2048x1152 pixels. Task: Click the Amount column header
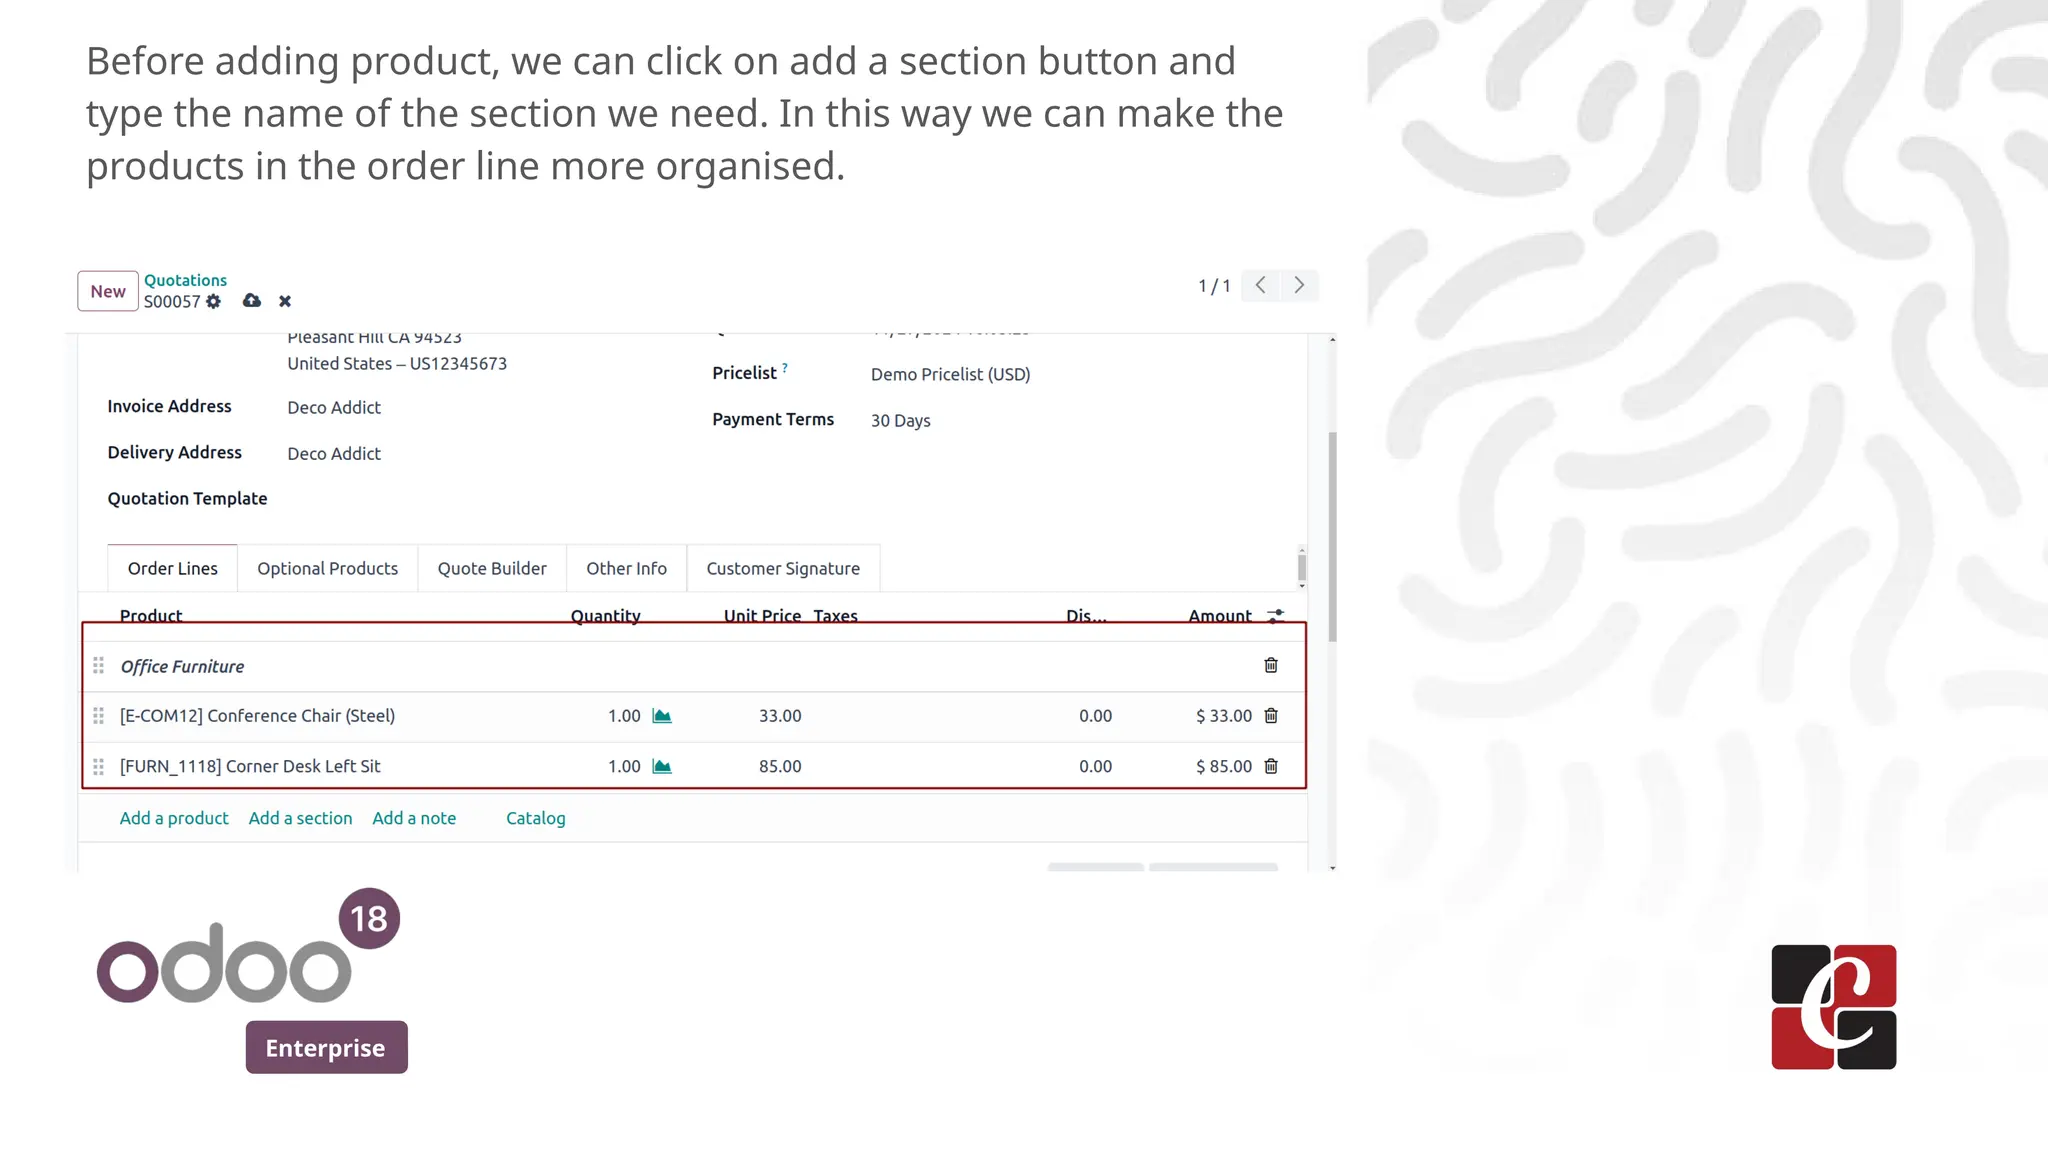click(1220, 615)
